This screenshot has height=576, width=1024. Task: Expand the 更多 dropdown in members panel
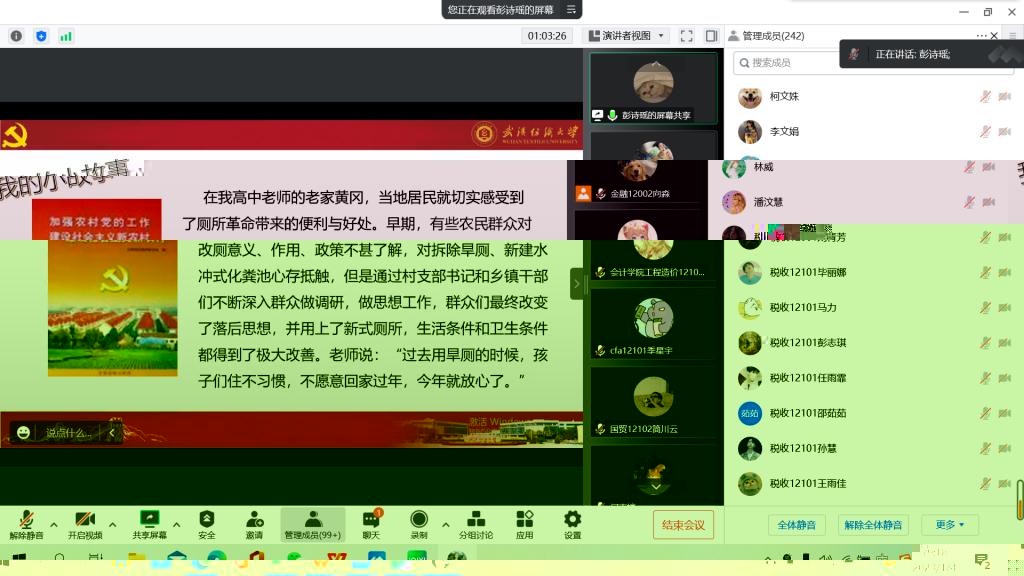point(950,525)
